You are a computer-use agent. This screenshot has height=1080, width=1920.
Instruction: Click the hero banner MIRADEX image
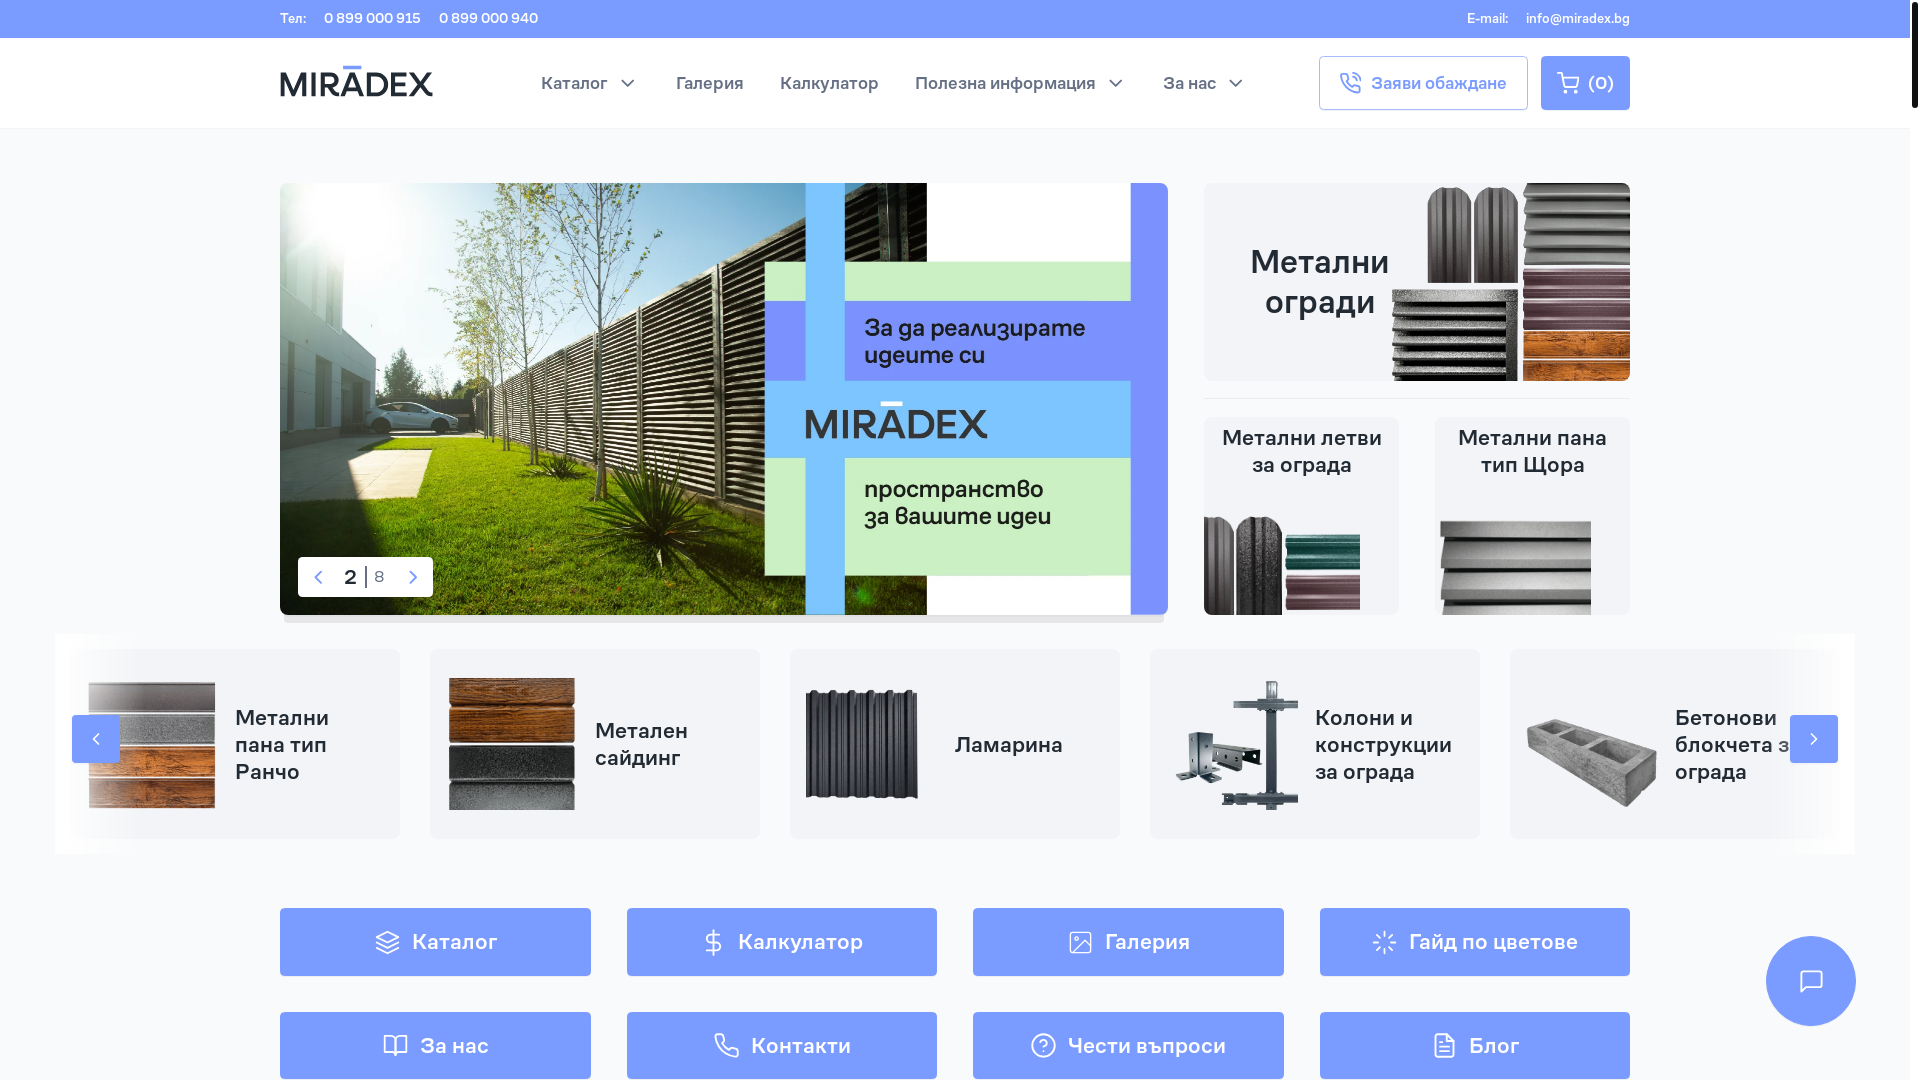[x=724, y=399]
